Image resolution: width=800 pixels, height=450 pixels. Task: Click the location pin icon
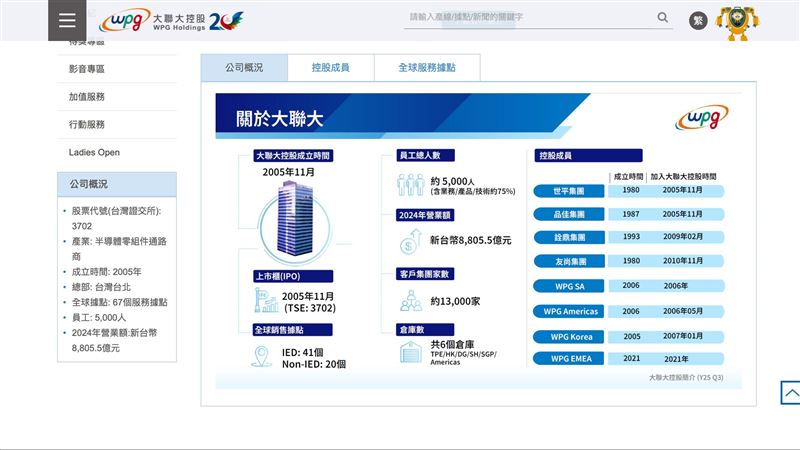pos(261,356)
